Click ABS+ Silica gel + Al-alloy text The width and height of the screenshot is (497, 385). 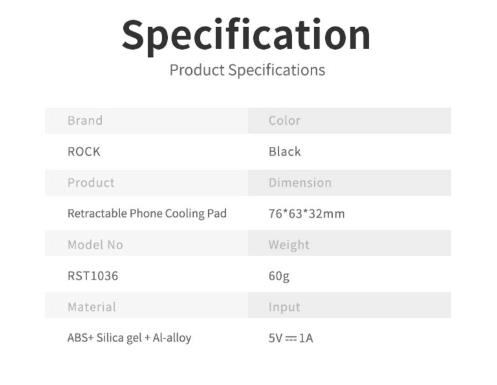click(x=129, y=338)
